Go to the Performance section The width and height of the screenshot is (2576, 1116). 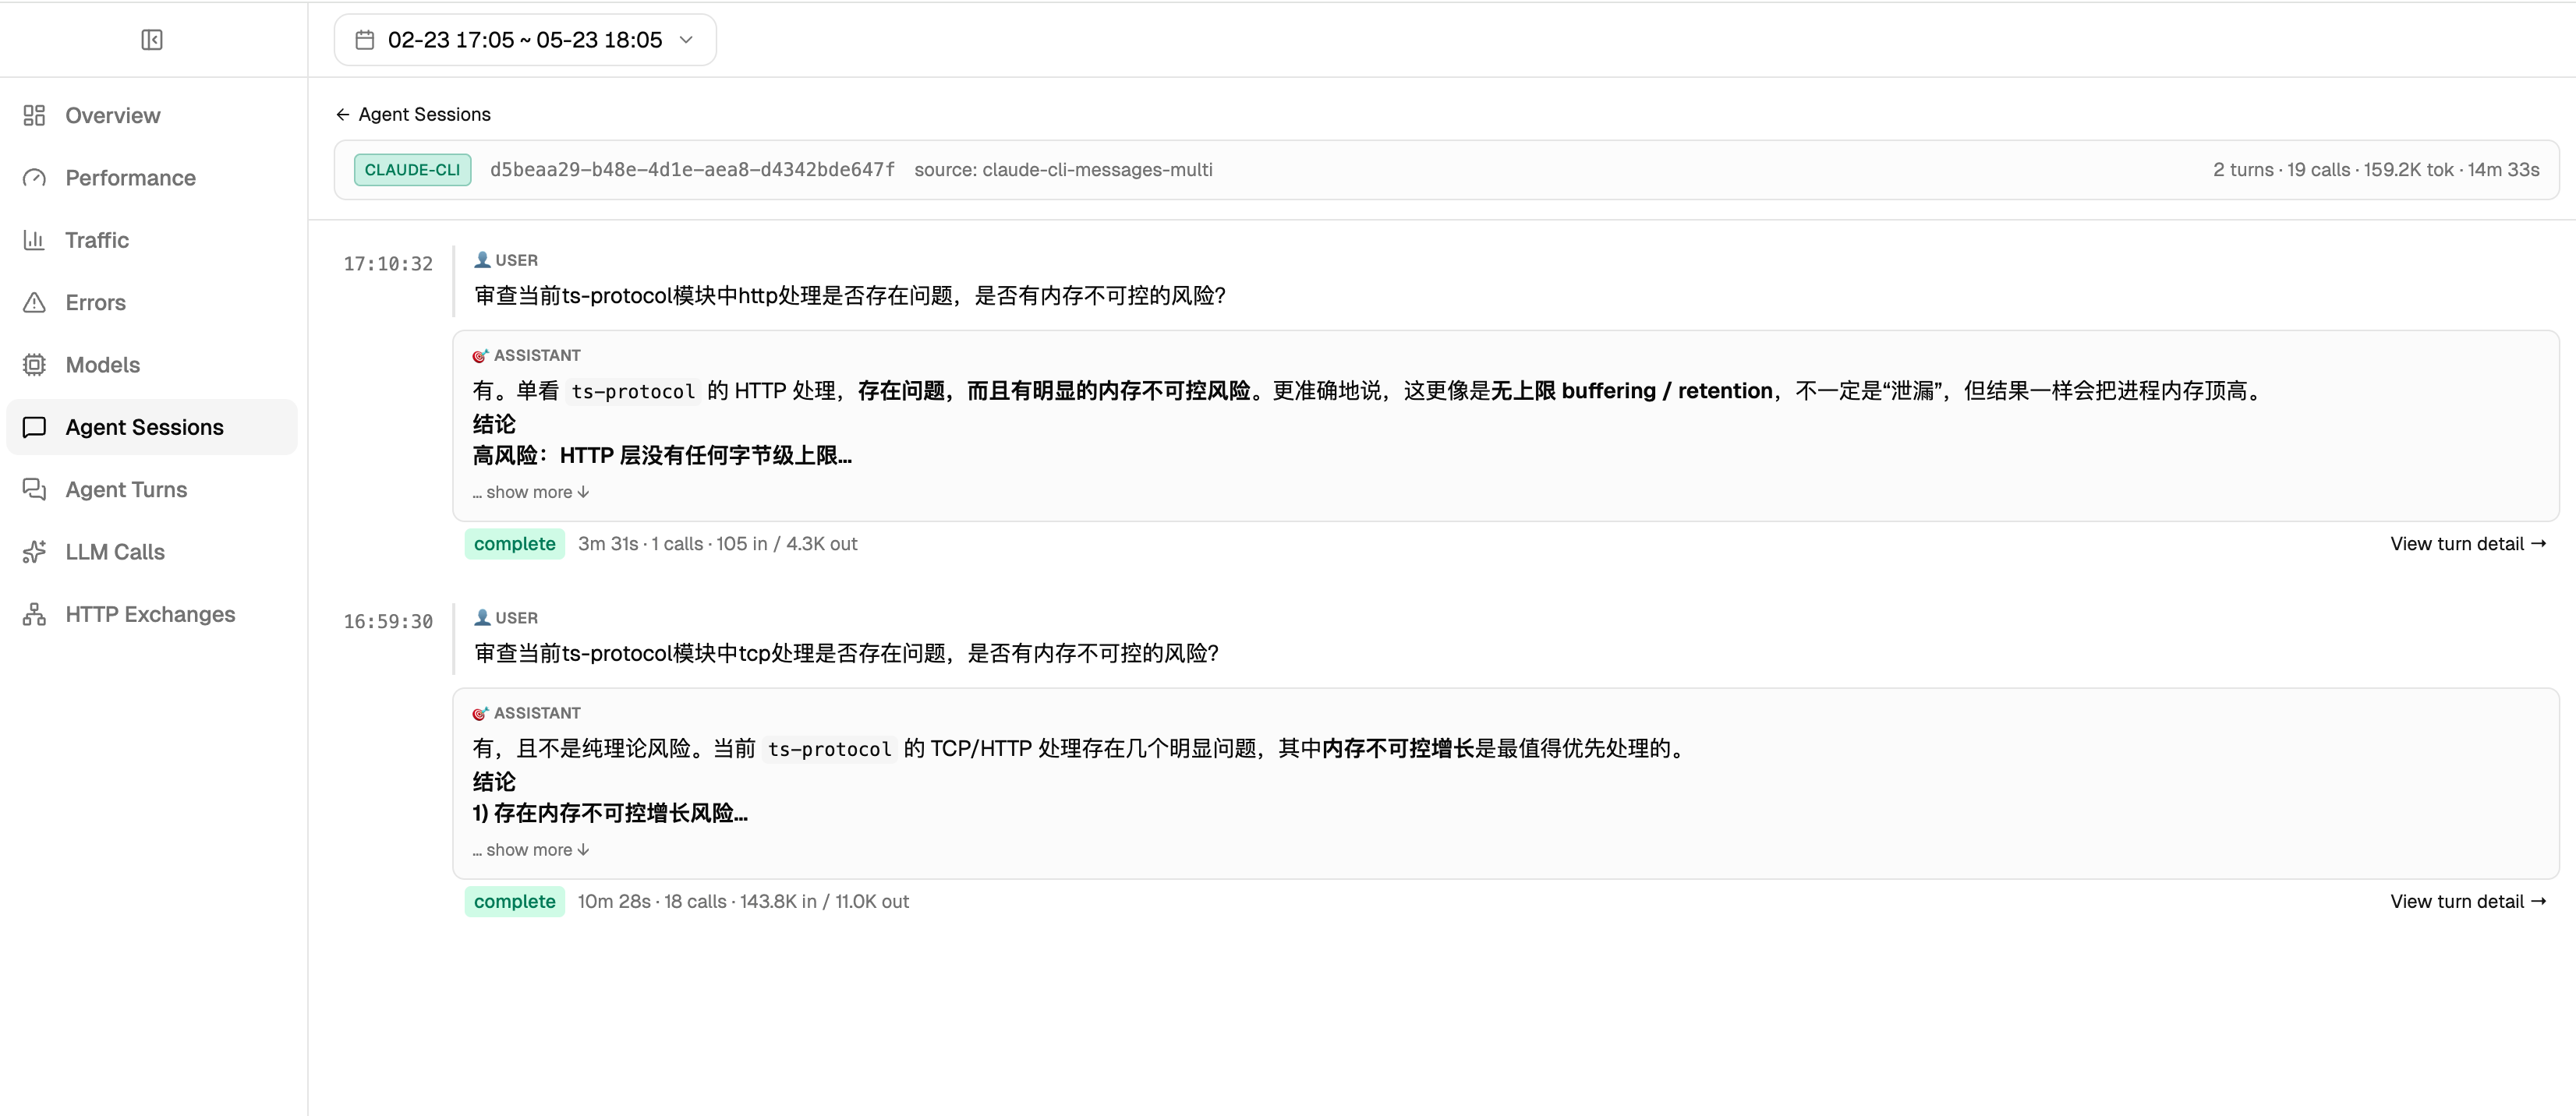point(152,178)
